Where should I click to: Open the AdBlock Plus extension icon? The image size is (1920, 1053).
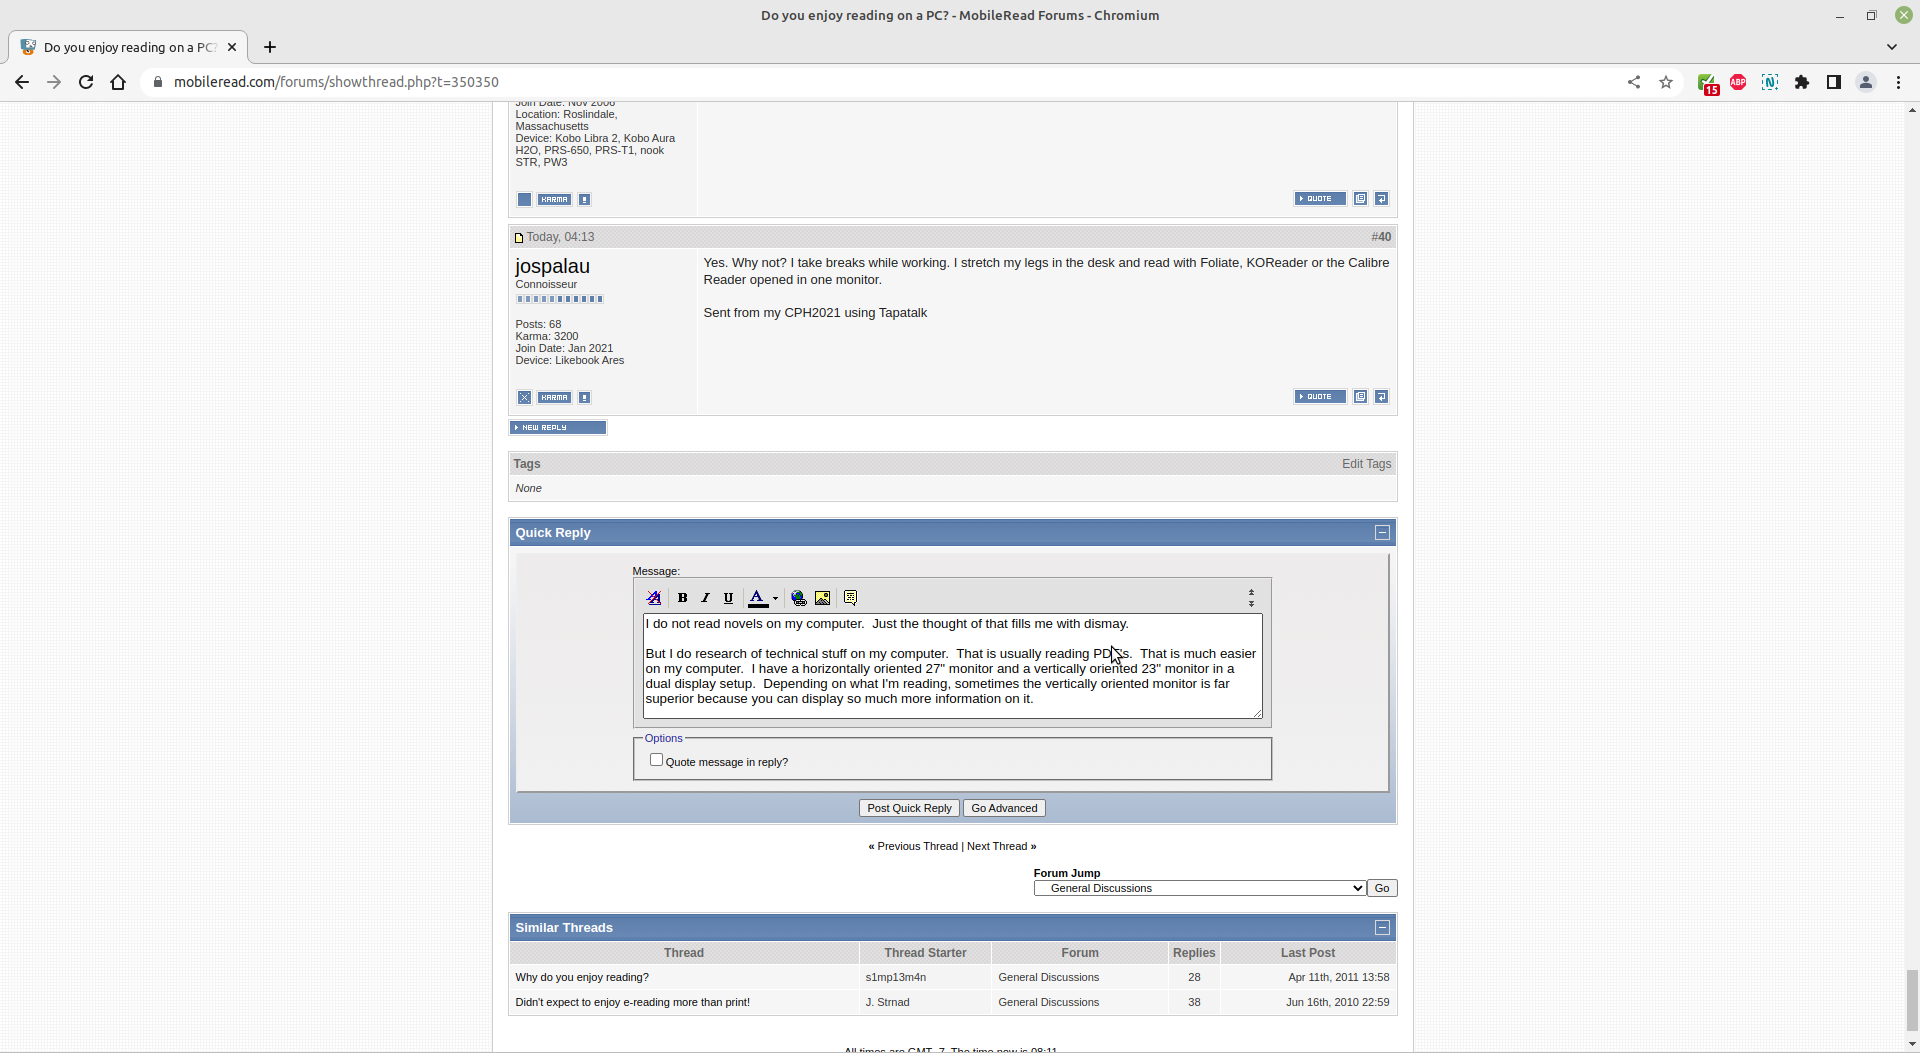(x=1738, y=82)
